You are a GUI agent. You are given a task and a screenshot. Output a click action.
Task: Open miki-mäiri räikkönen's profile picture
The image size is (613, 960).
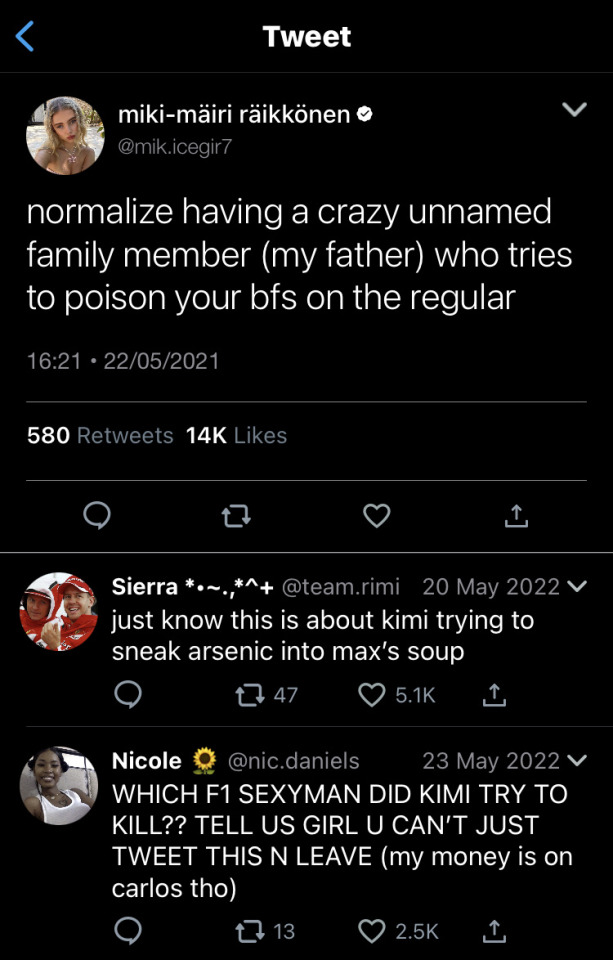click(x=65, y=136)
